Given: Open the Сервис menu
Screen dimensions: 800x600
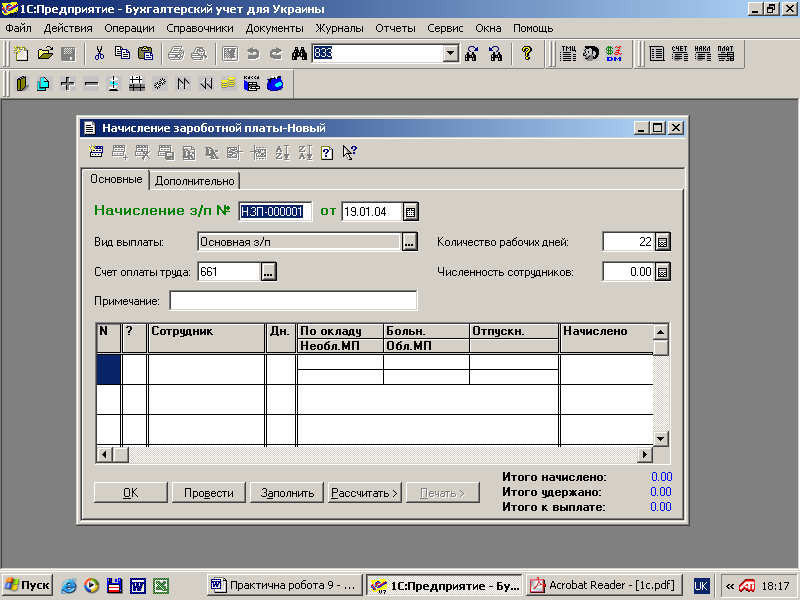Looking at the screenshot, I should pos(445,29).
